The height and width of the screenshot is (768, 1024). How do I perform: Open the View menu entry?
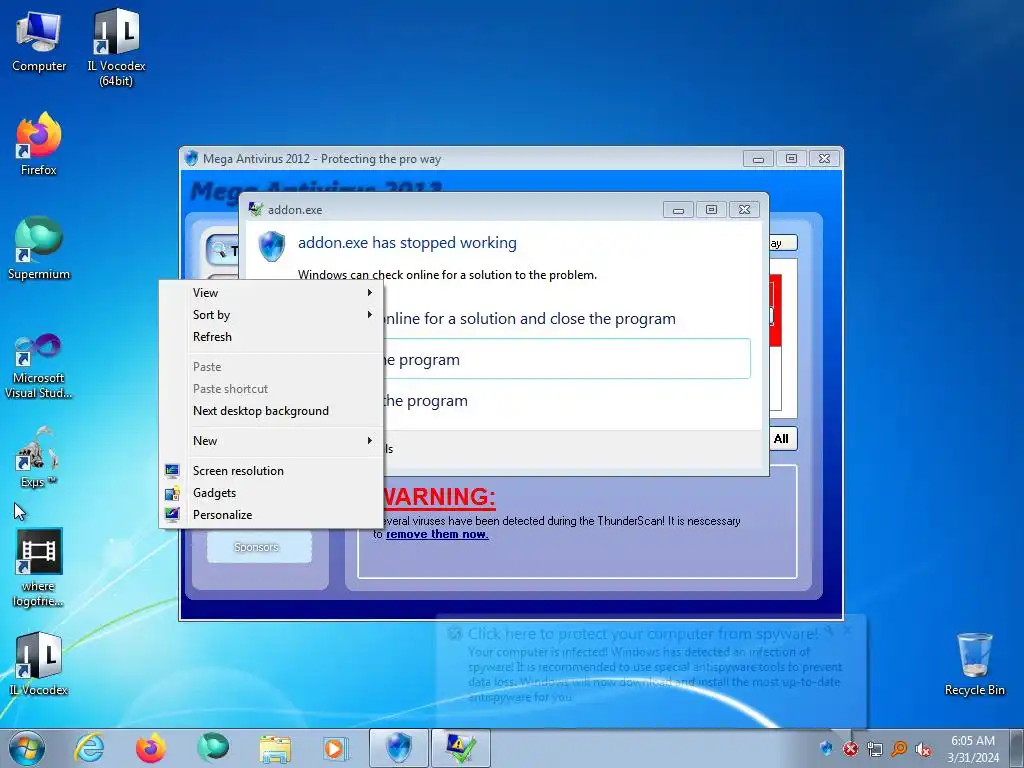pyautogui.click(x=271, y=293)
